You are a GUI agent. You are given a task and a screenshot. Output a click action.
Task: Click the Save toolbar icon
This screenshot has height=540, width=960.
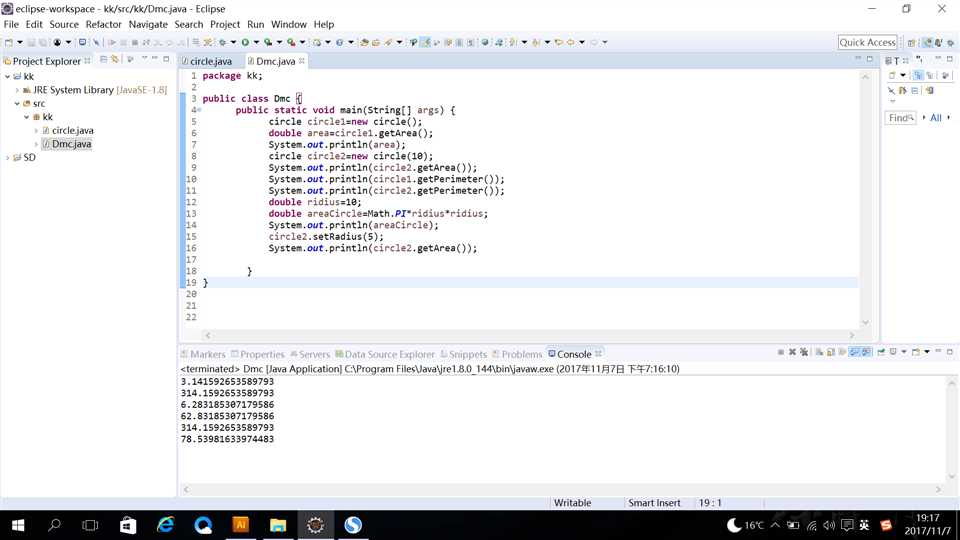(x=31, y=42)
